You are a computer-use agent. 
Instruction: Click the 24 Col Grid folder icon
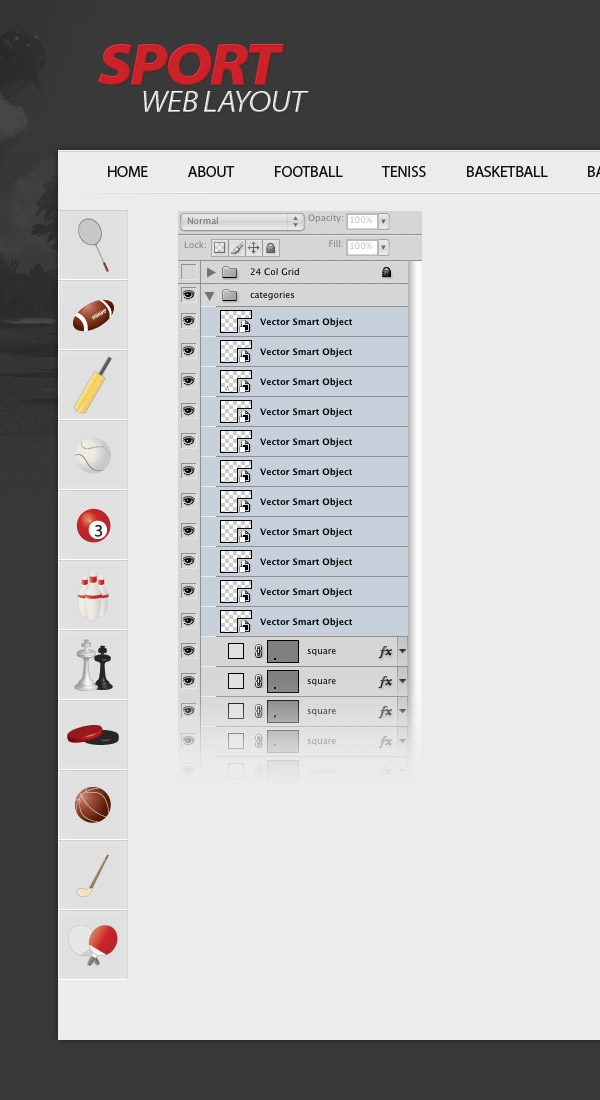click(229, 272)
